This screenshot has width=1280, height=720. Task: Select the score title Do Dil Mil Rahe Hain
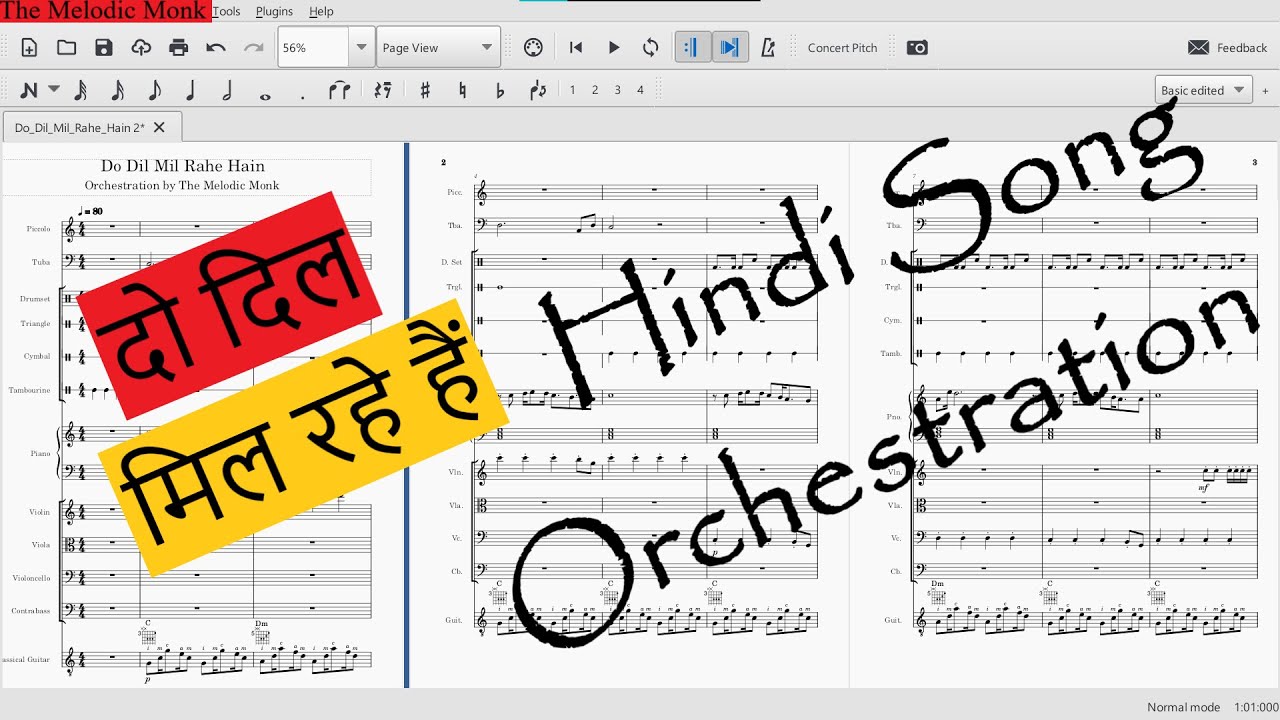[x=183, y=166]
